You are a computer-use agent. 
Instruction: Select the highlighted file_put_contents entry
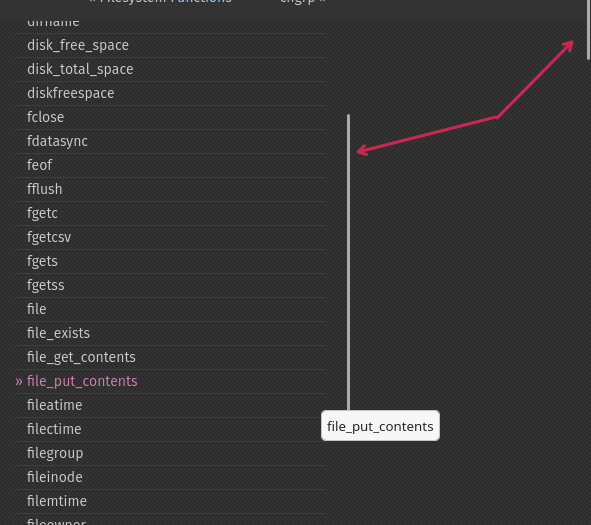[x=82, y=381]
